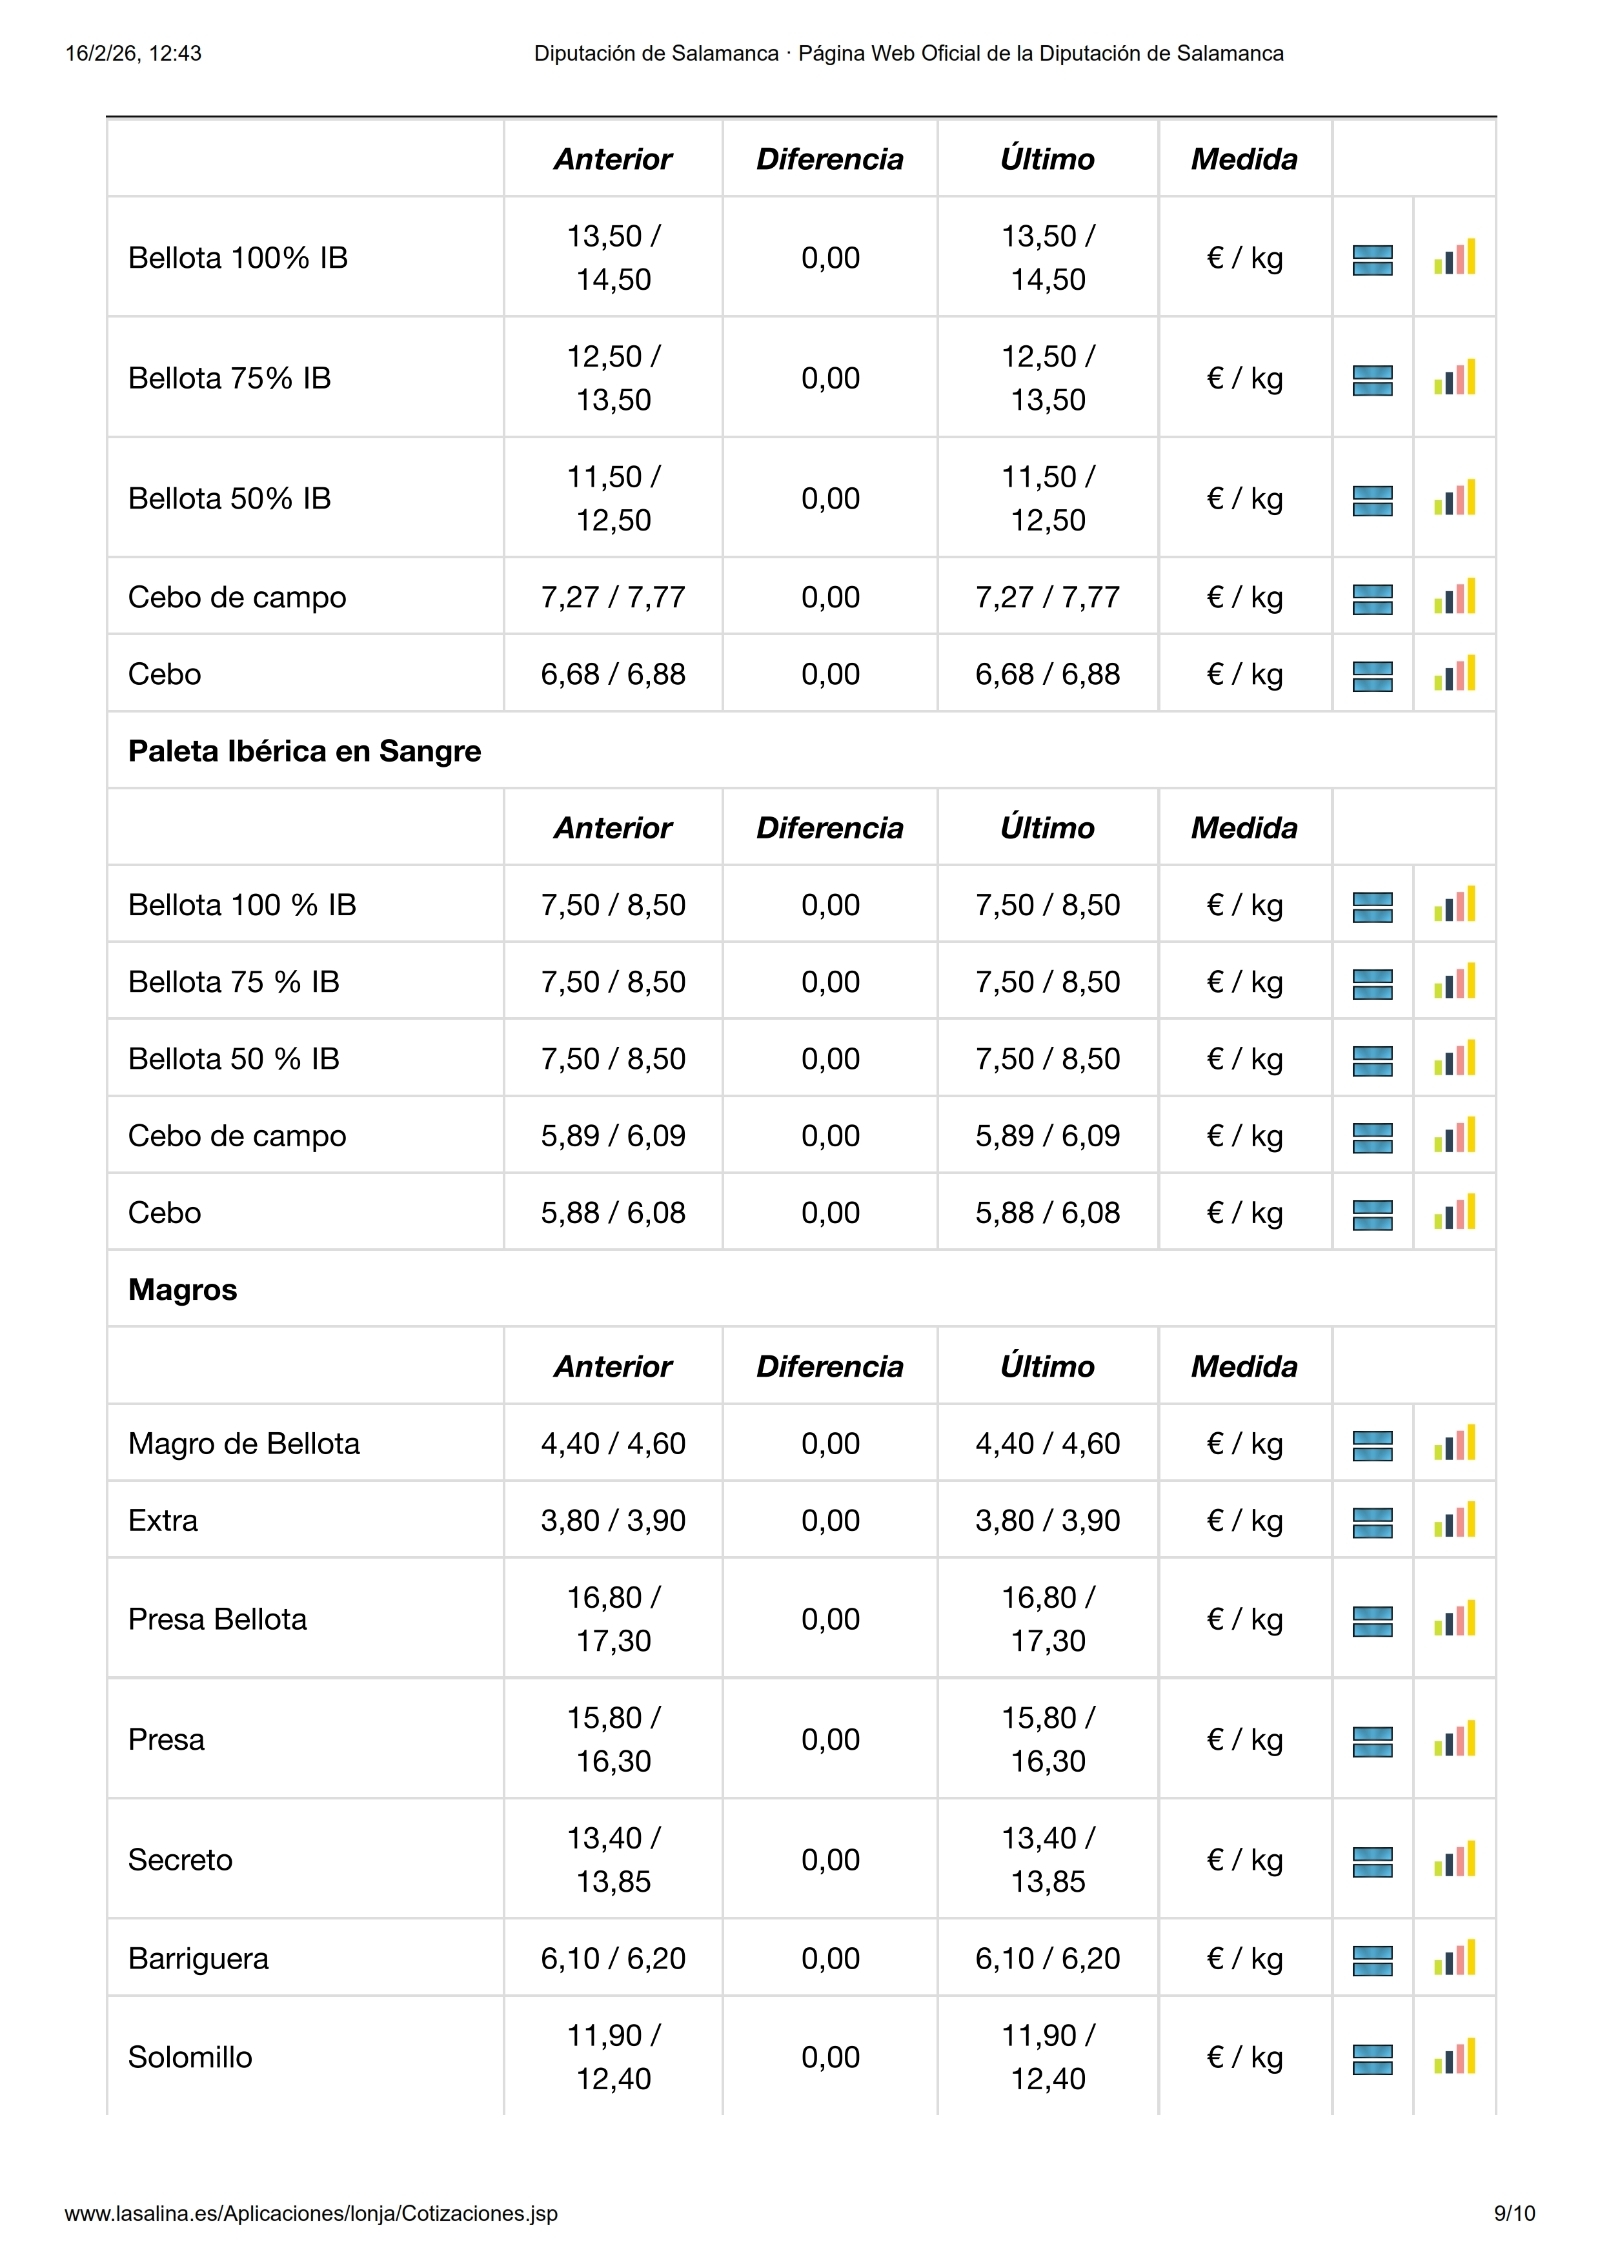Viewport: 1600px width, 2264px height.
Task: Click the Diferencia value for Presa Bellota
Action: click(830, 1619)
